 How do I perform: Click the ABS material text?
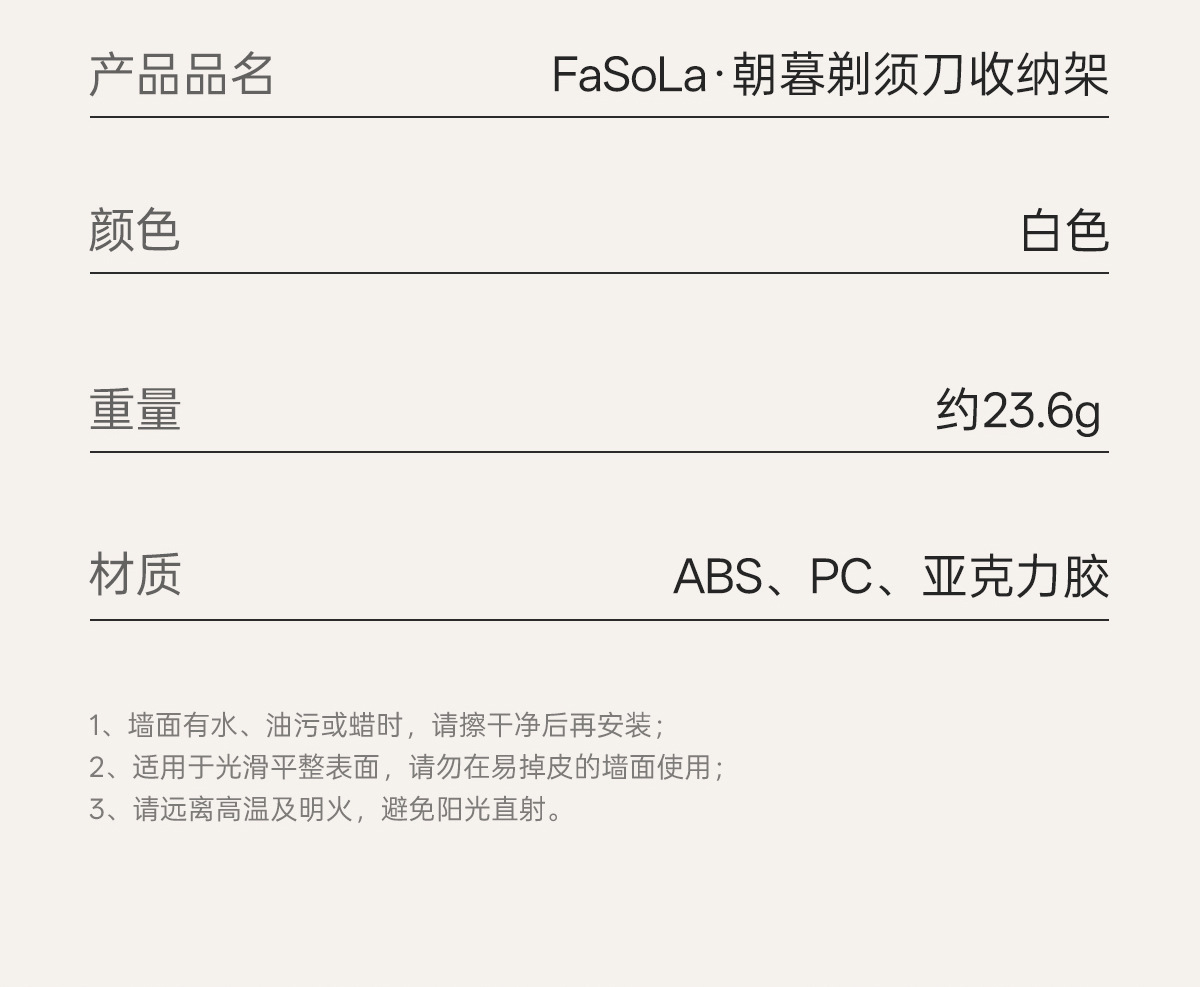click(x=717, y=577)
